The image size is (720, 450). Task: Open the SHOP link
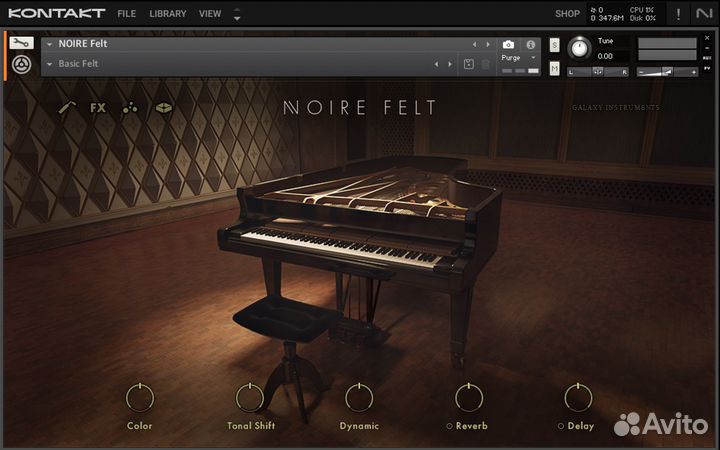[568, 14]
